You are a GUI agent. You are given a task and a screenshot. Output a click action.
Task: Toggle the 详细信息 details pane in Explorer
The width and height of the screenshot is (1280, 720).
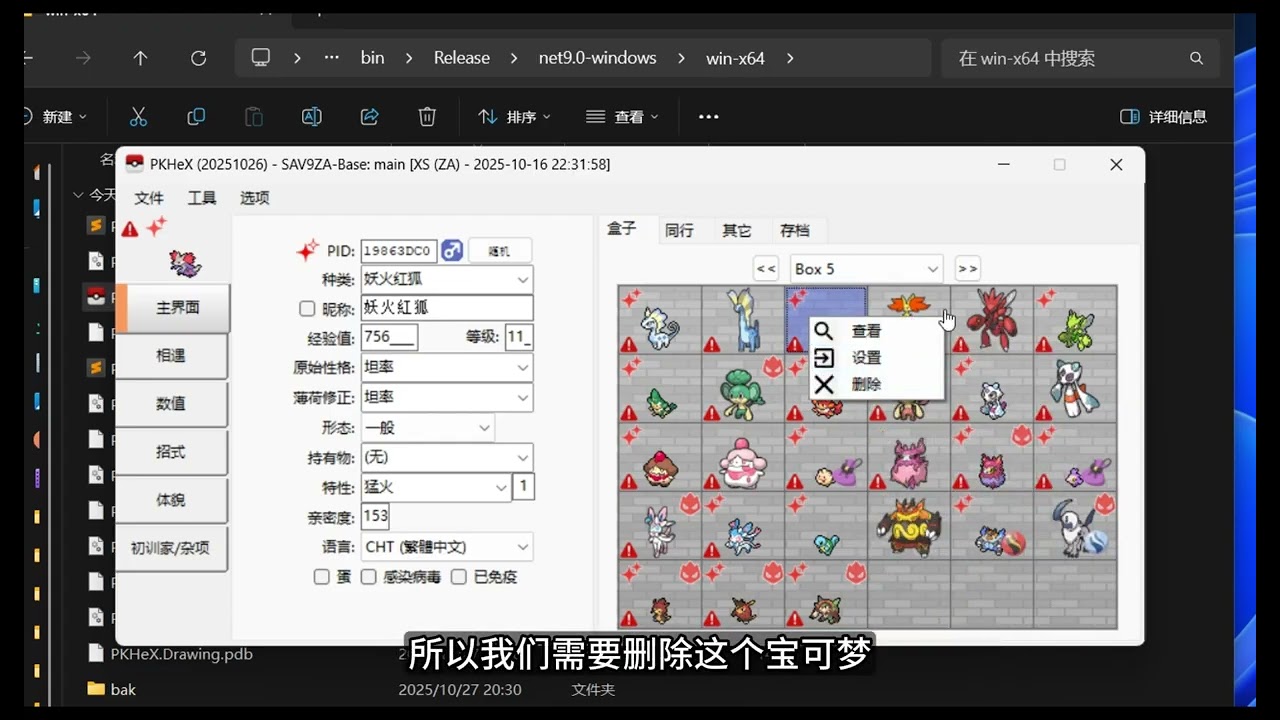click(1164, 117)
